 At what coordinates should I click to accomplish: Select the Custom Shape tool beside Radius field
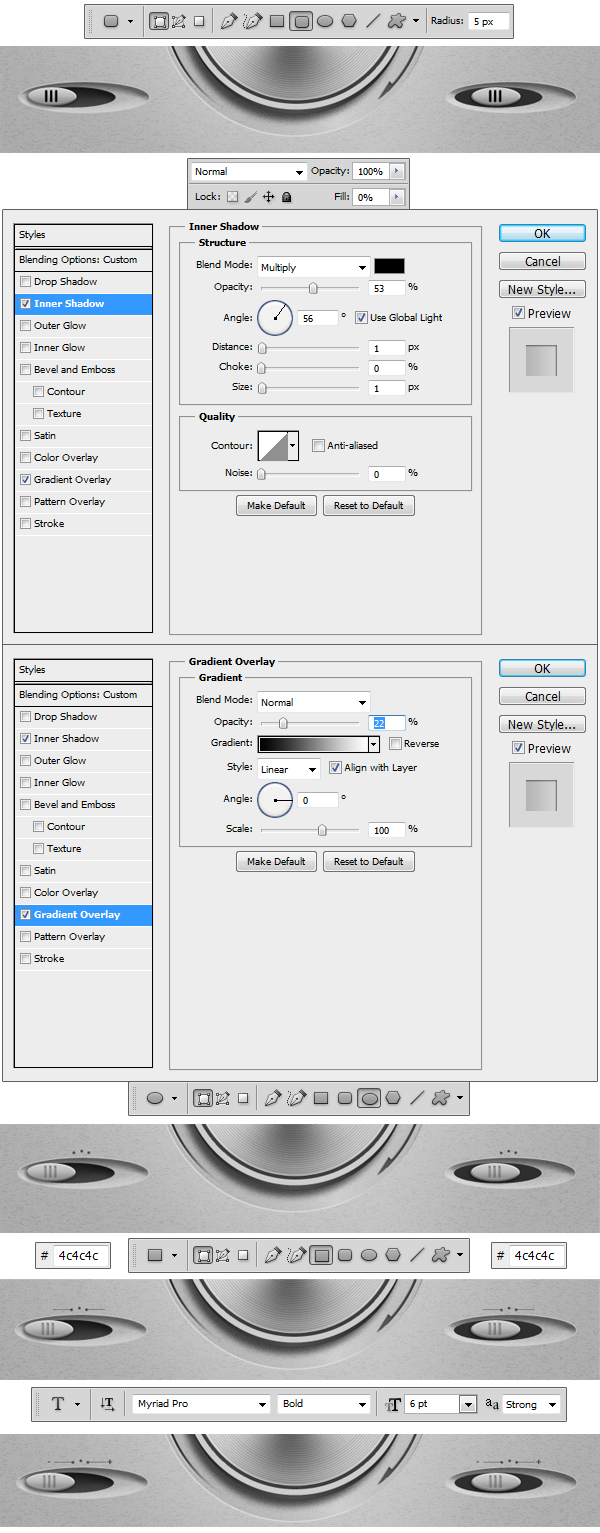[396, 20]
